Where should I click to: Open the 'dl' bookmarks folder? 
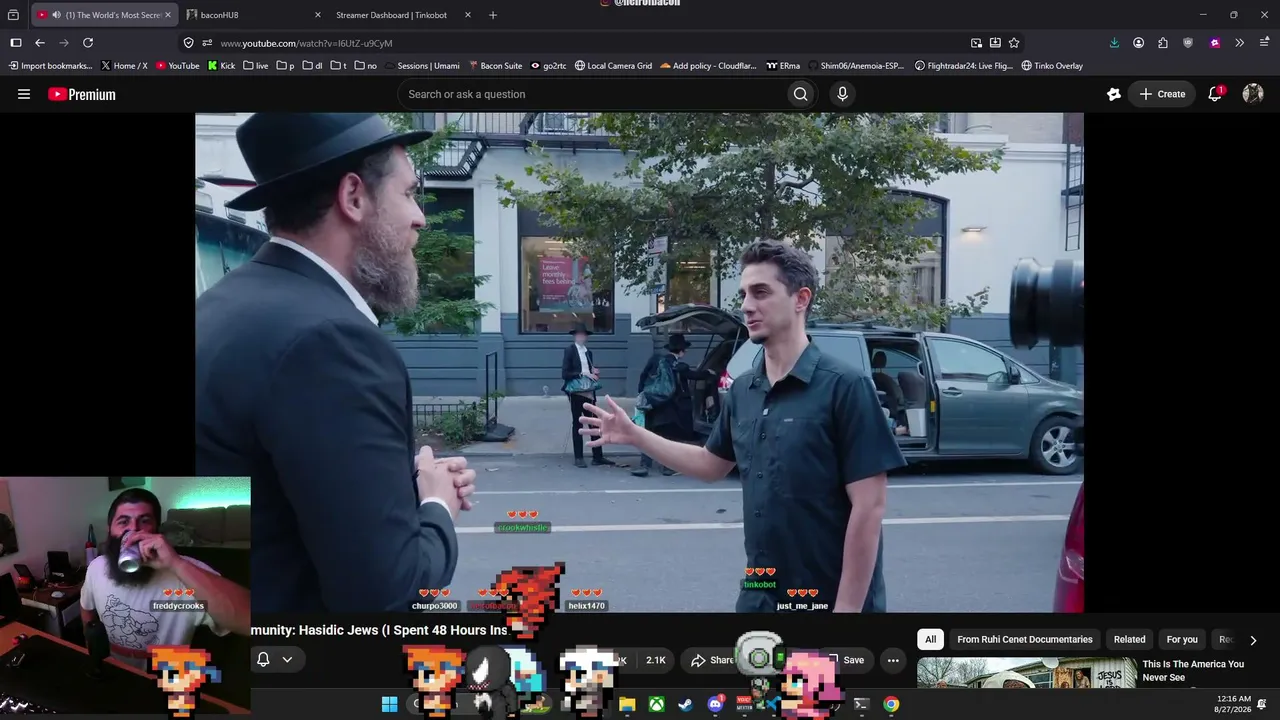(313, 66)
